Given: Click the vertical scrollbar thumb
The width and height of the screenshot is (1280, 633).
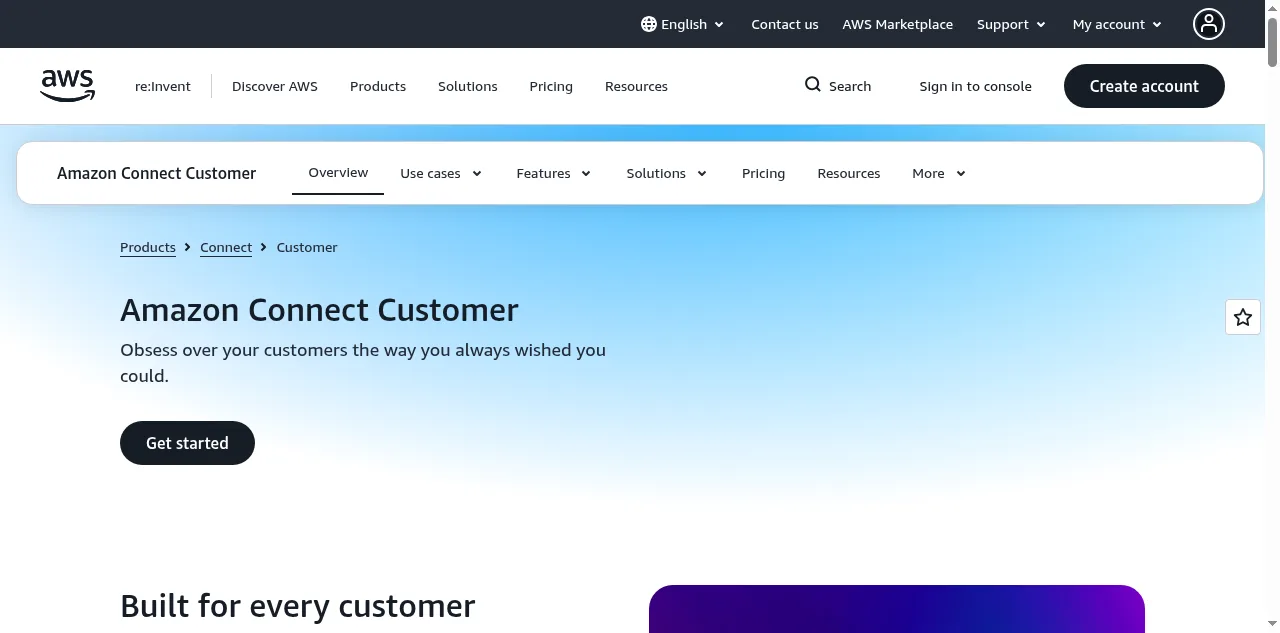Looking at the screenshot, I should (1272, 42).
